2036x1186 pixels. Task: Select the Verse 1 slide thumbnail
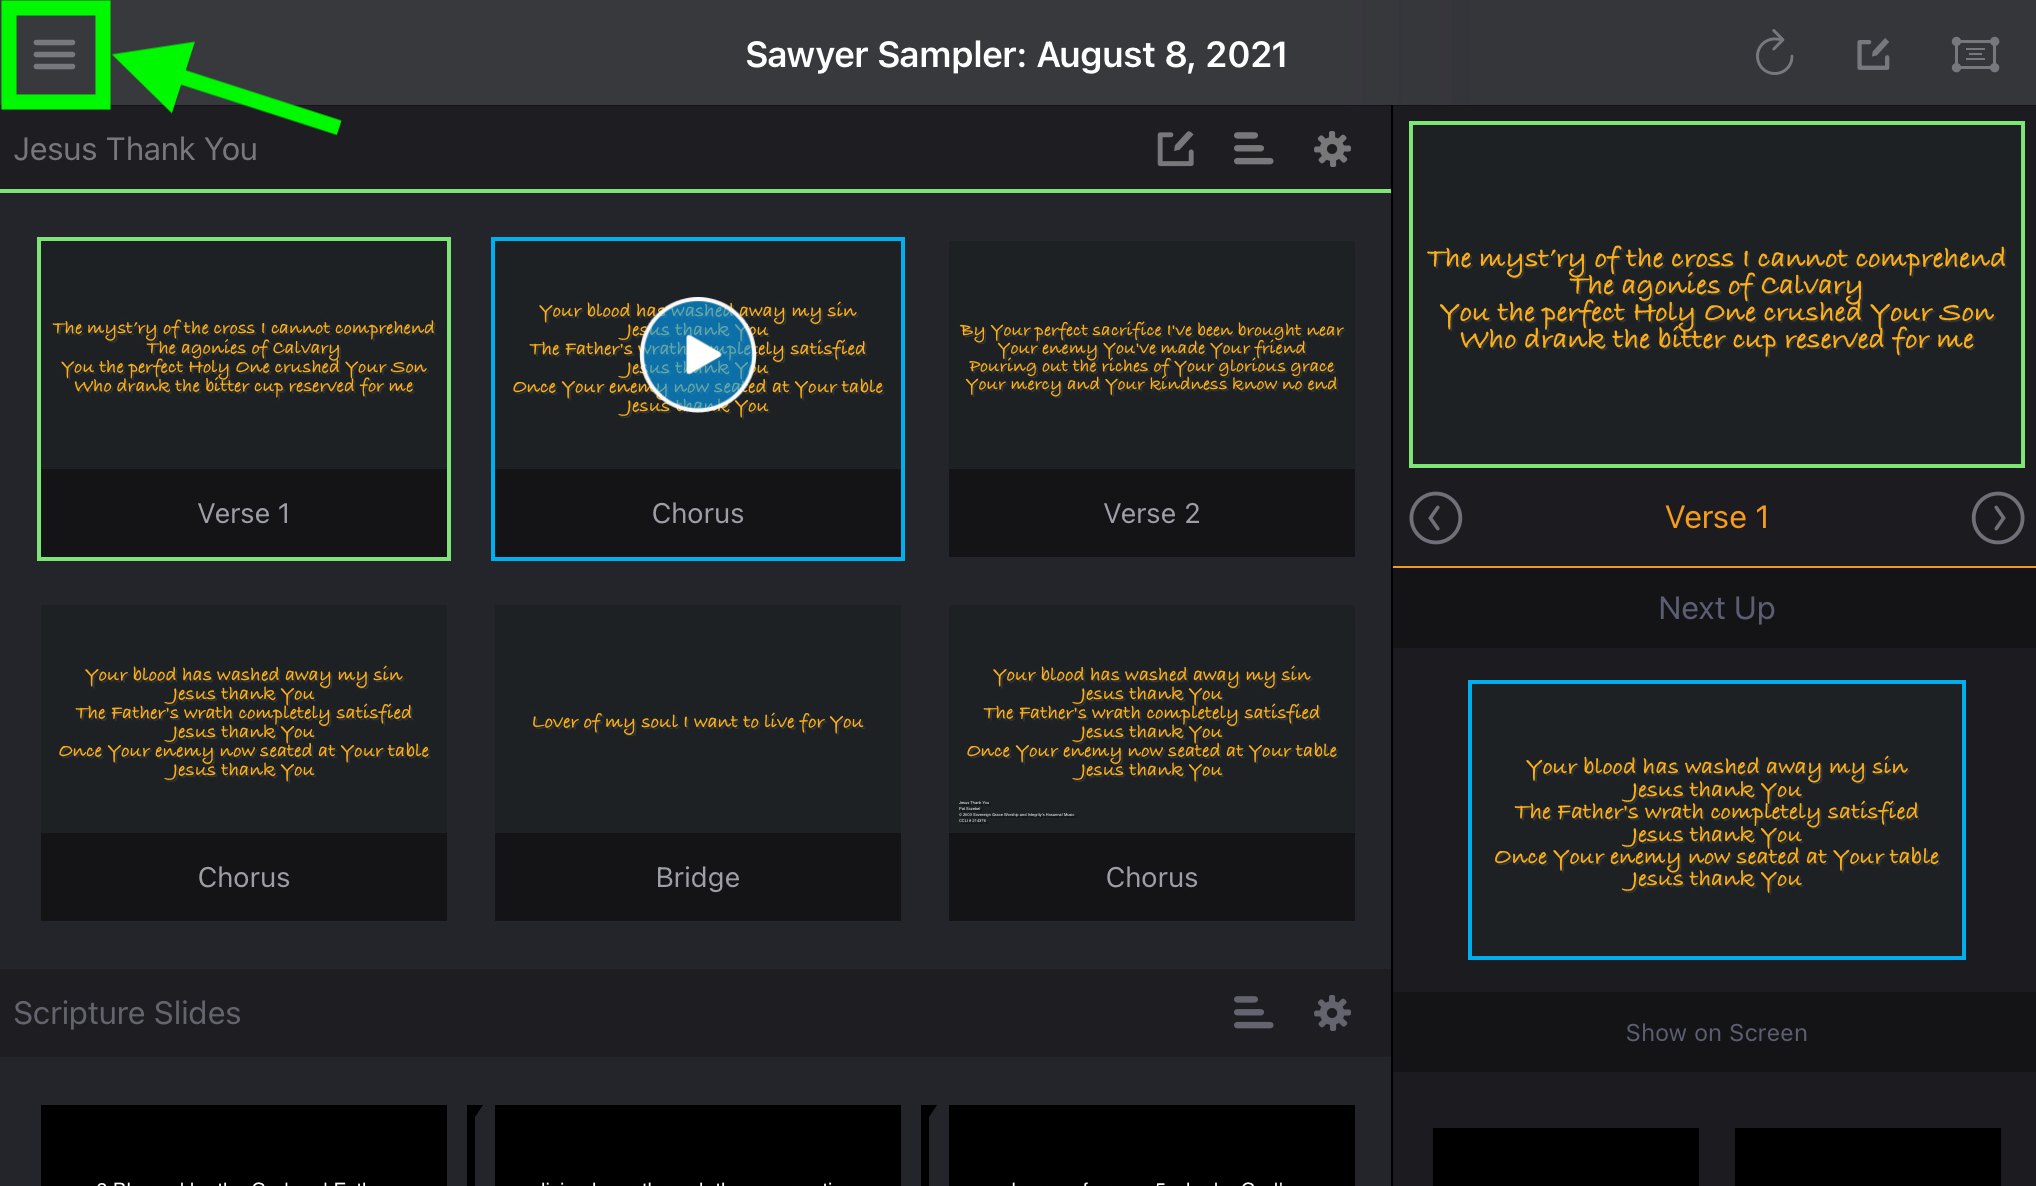[244, 399]
